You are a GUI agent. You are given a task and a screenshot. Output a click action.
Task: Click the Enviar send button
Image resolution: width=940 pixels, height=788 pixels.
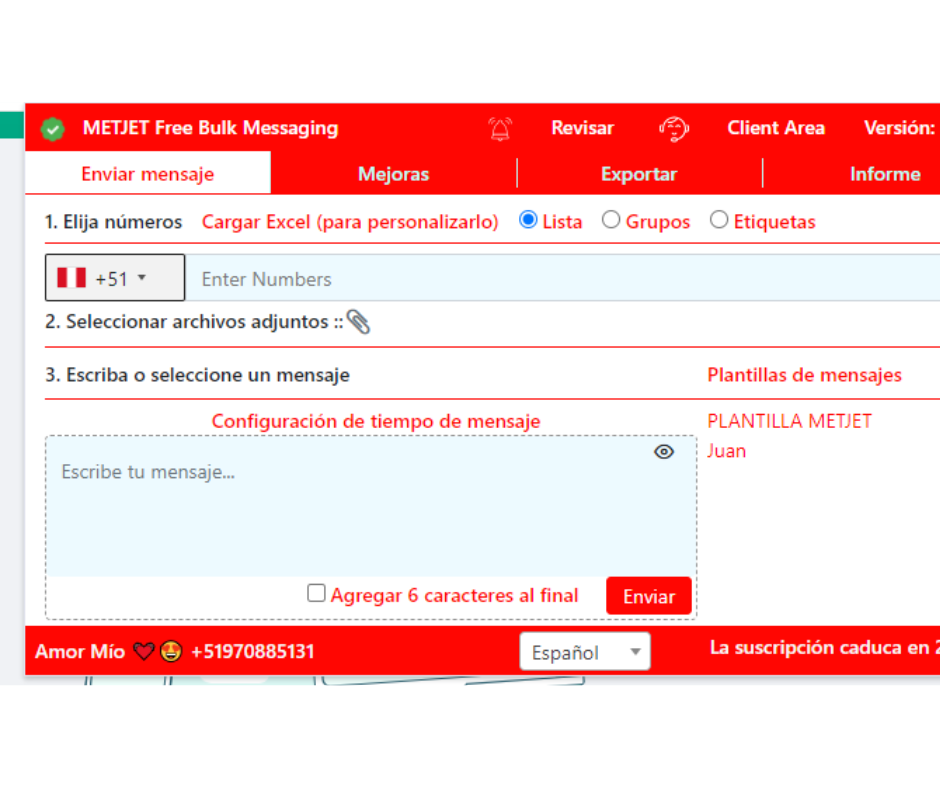pos(649,596)
